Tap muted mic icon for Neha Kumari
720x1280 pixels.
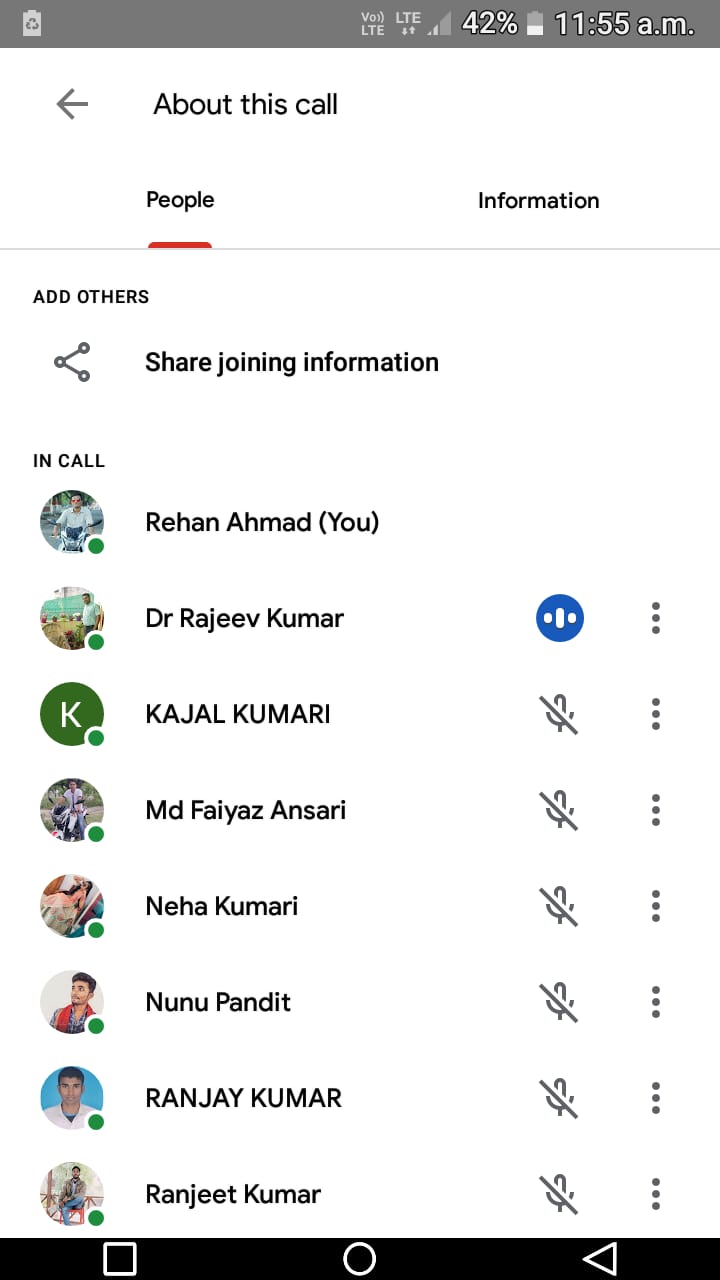[x=560, y=906]
